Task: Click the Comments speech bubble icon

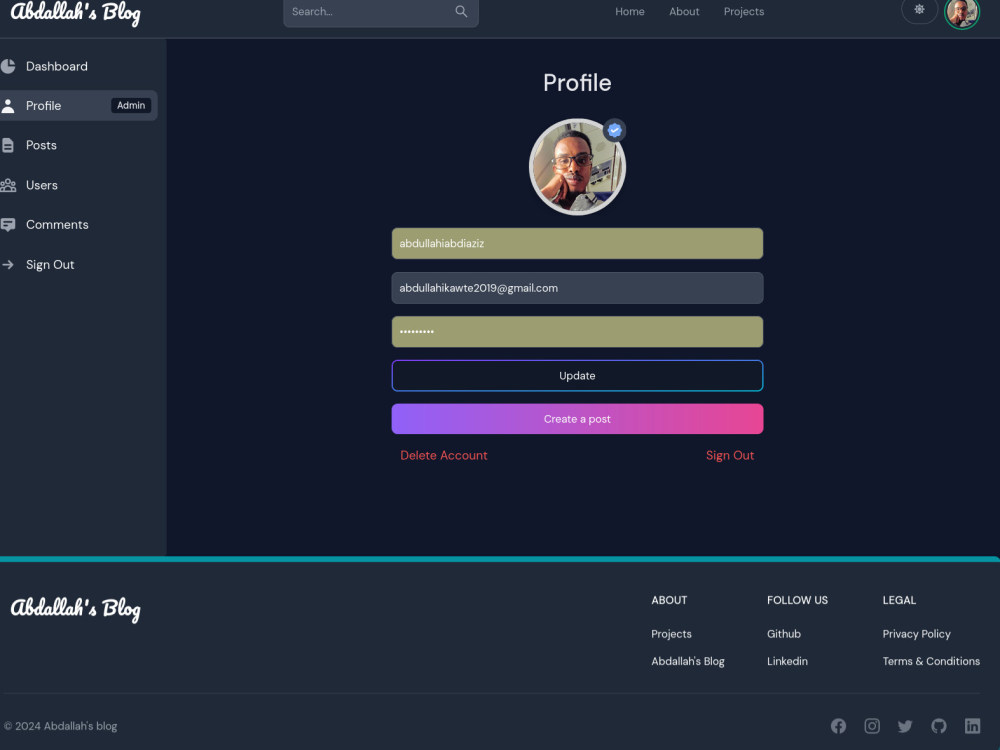Action: 8,225
